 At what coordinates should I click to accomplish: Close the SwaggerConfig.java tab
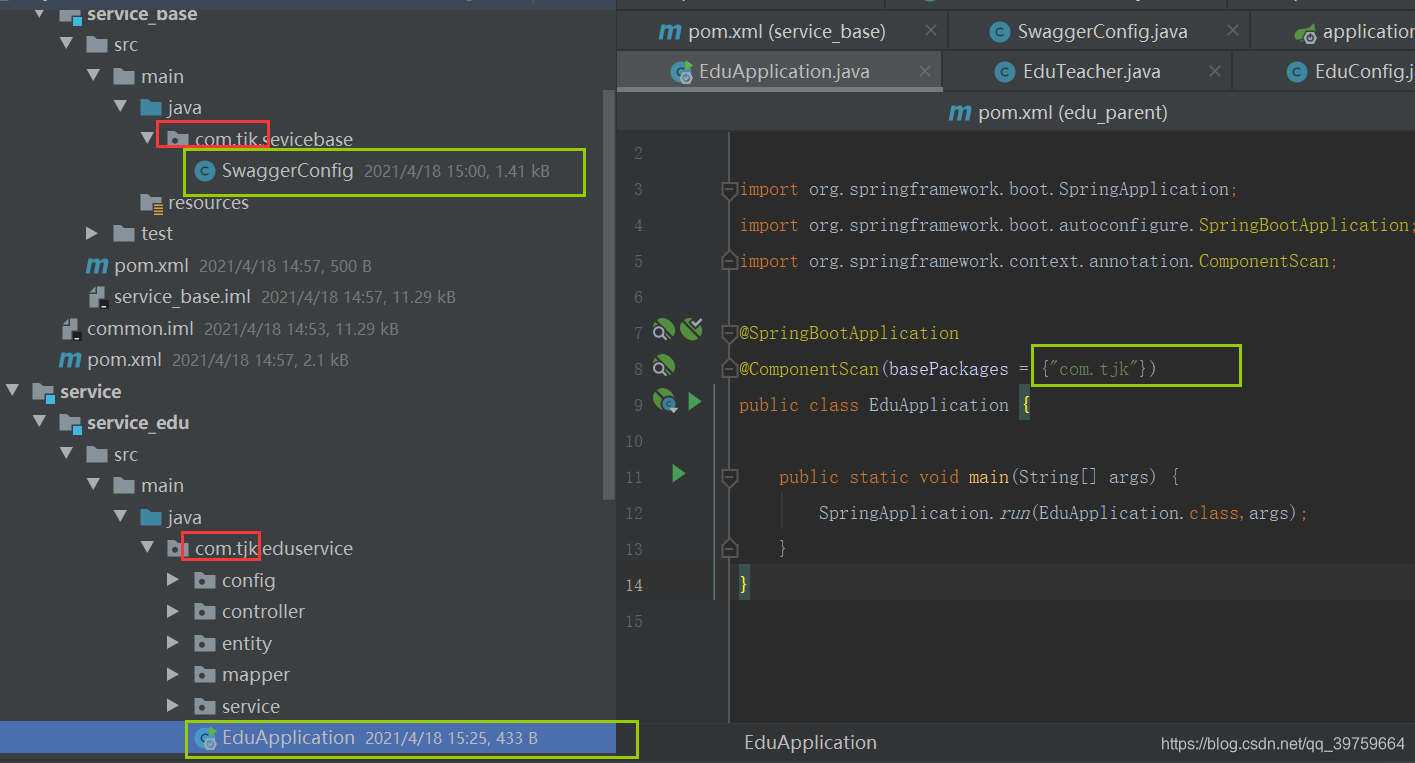click(1232, 31)
